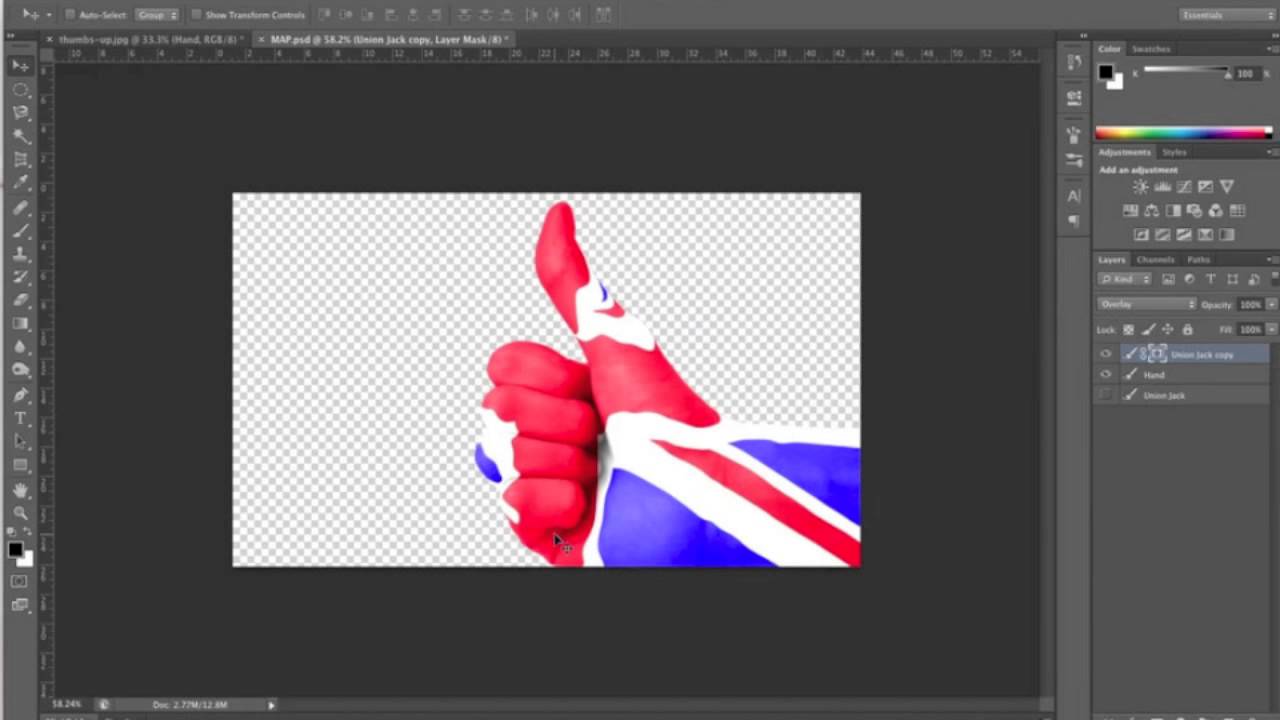This screenshot has width=1280, height=720.
Task: Open the Auto-Select Group dropdown
Action: tap(158, 15)
